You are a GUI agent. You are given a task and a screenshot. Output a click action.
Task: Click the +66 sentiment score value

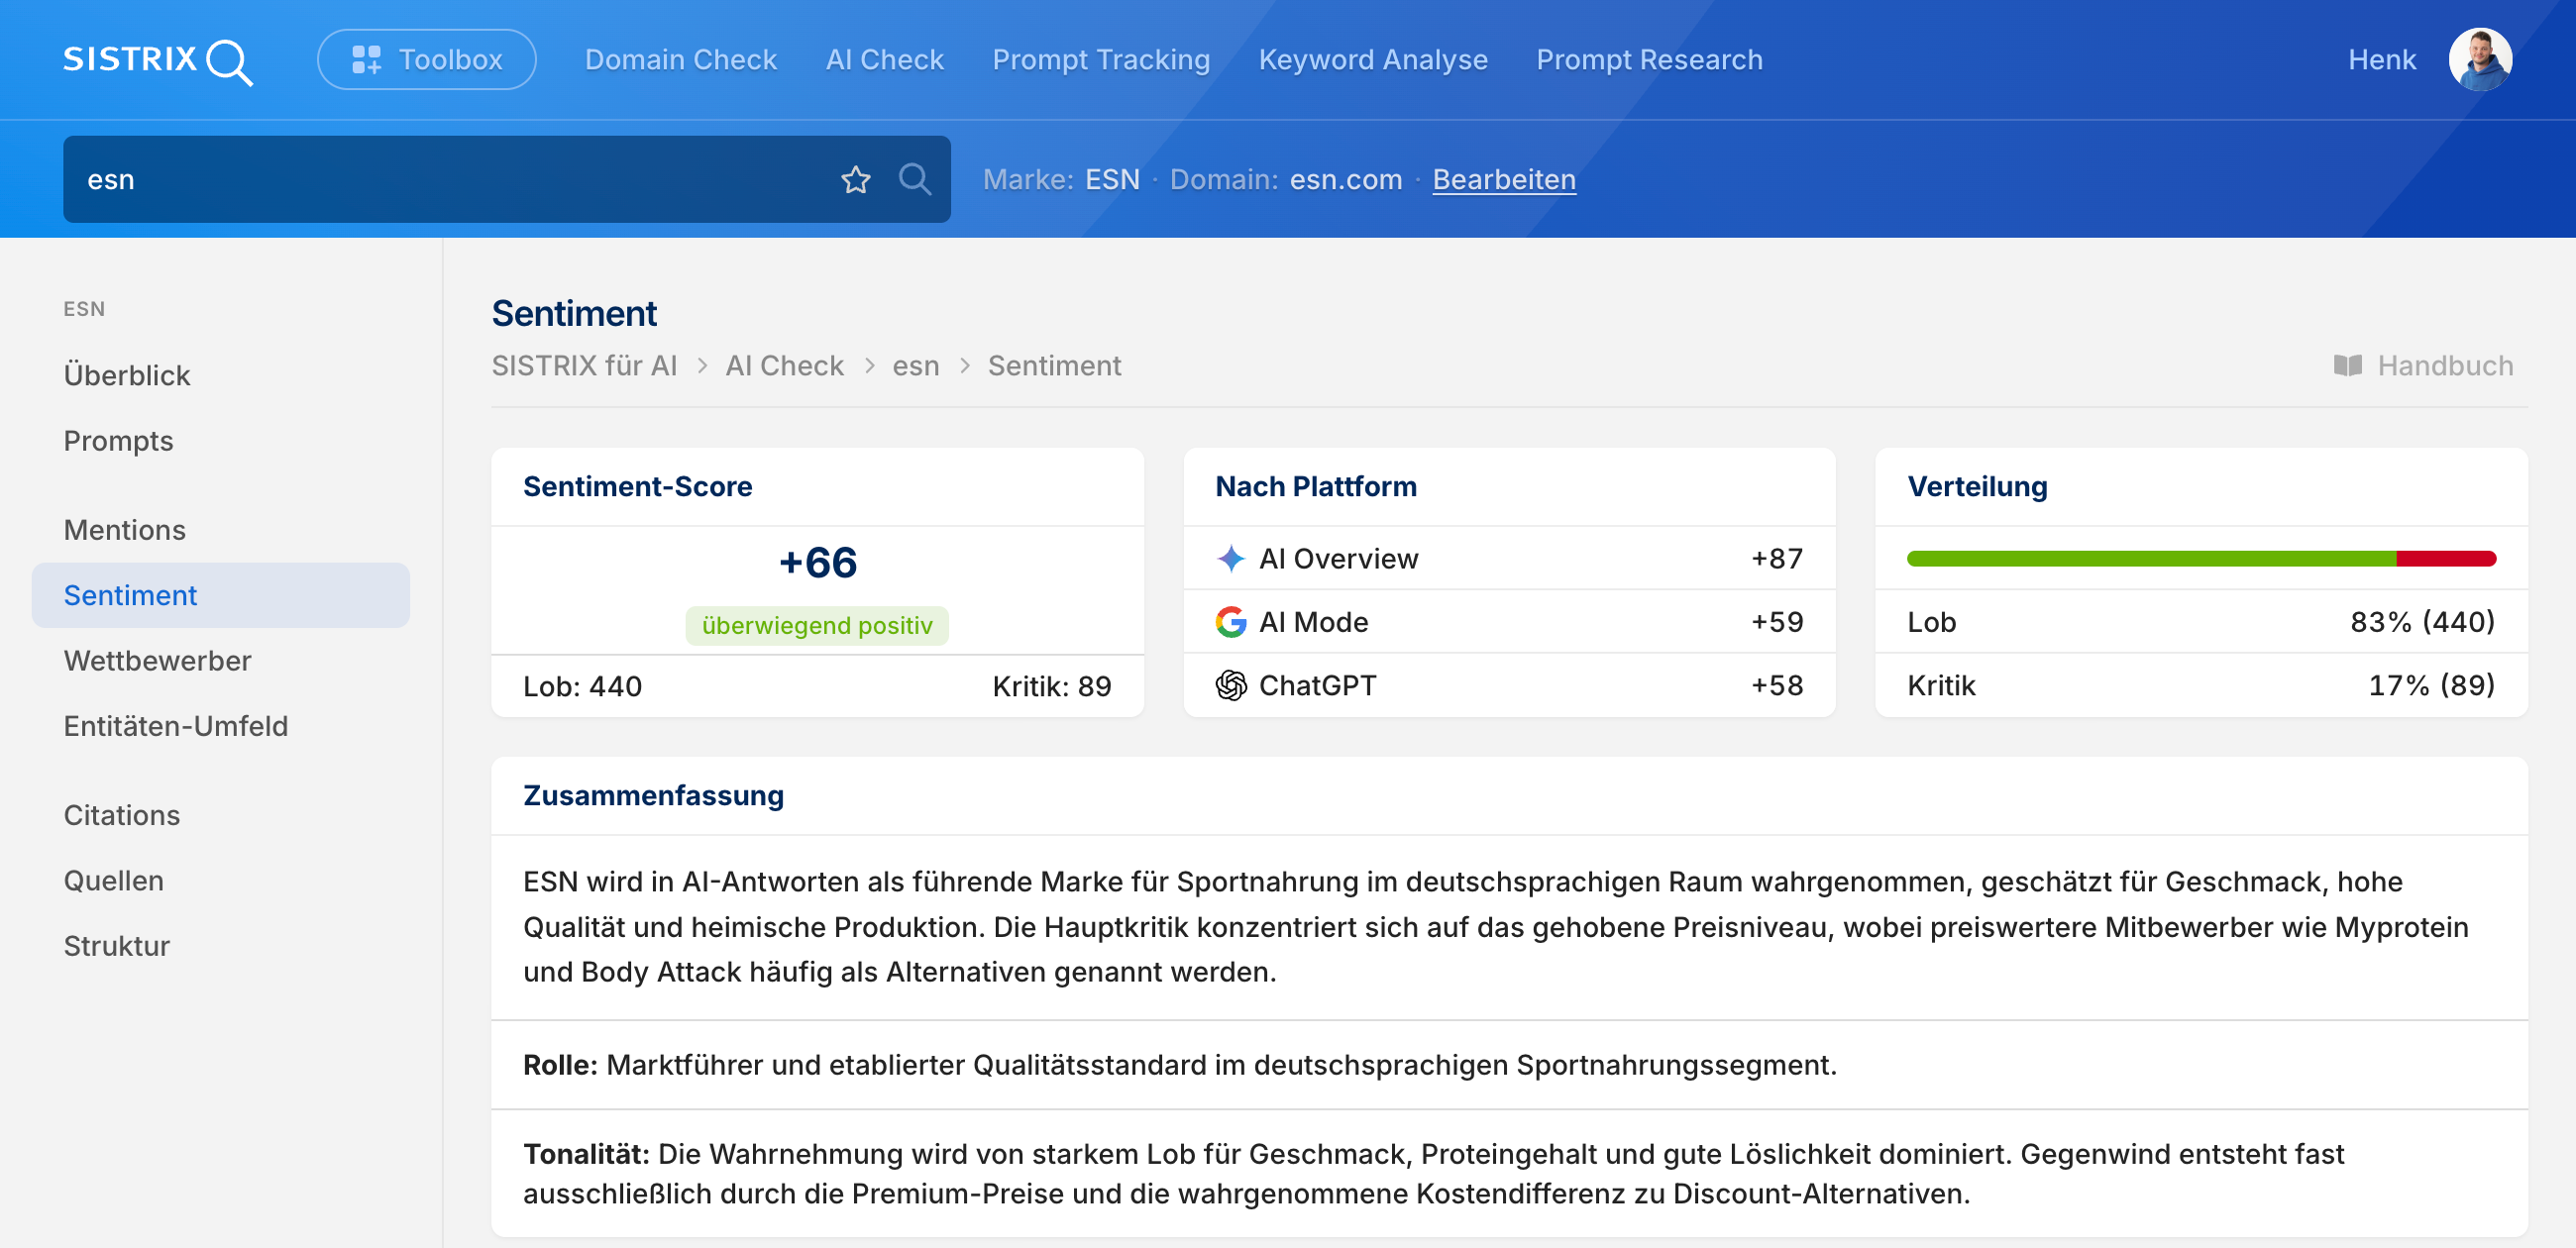coord(817,563)
